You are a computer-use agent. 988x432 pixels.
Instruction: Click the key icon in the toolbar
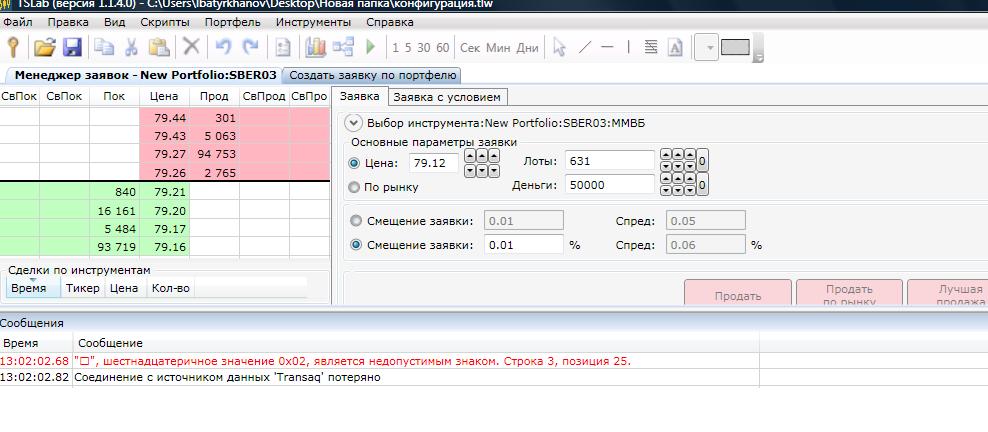[14, 46]
